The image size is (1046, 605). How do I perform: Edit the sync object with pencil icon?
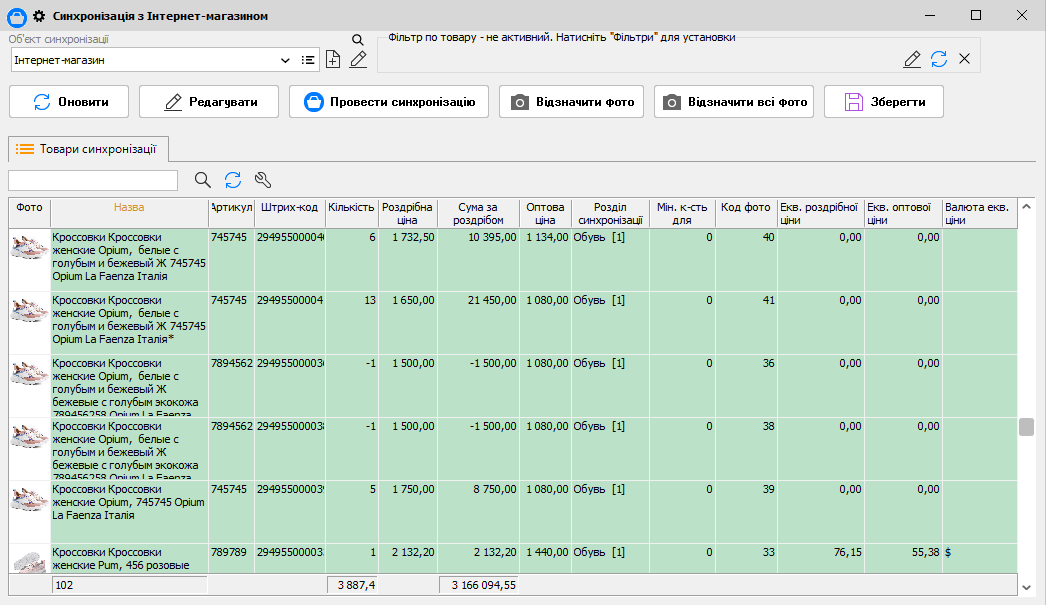[358, 60]
